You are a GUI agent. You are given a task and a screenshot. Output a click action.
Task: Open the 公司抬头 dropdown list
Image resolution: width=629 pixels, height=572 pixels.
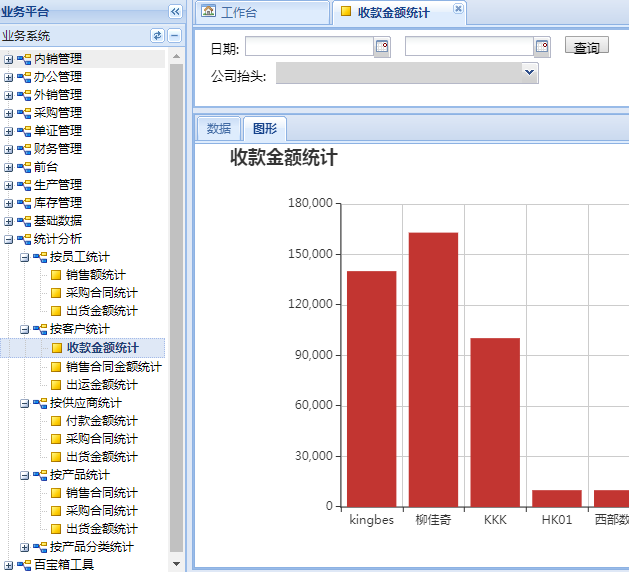(529, 73)
